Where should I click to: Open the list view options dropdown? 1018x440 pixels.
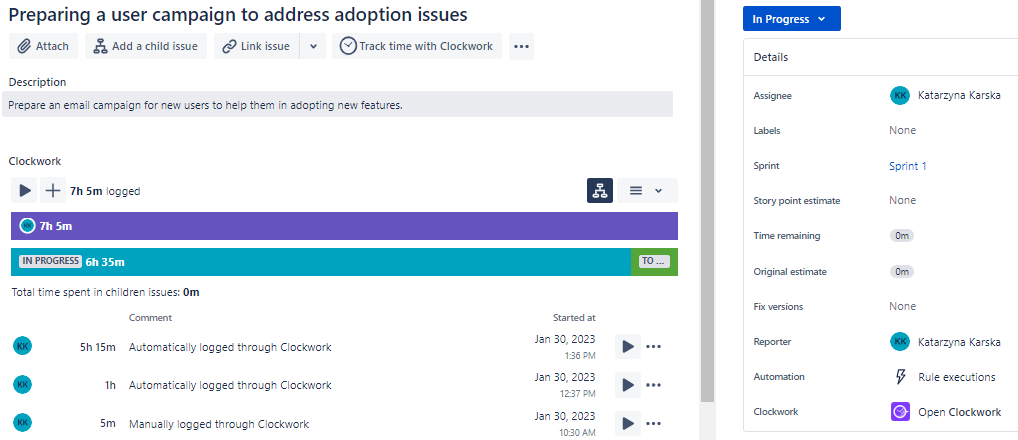point(646,190)
